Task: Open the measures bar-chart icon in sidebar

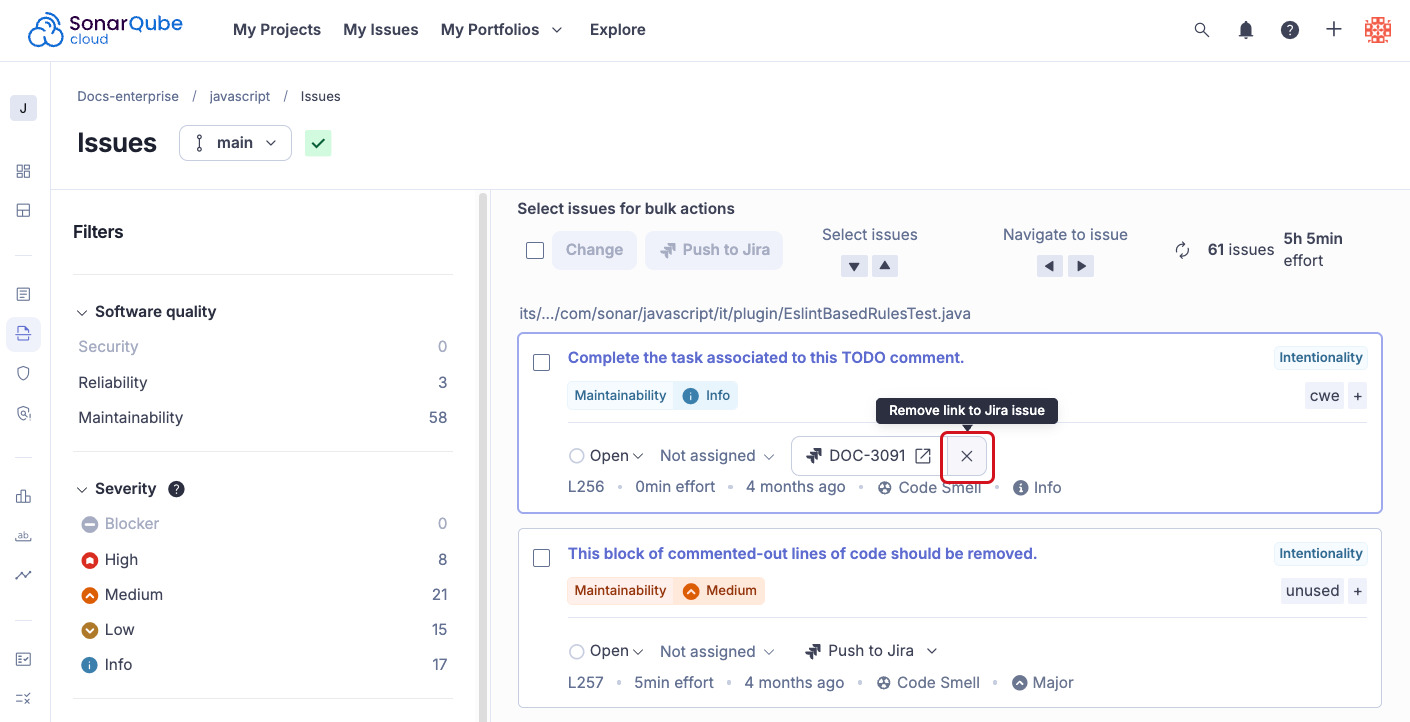Action: tap(23, 496)
